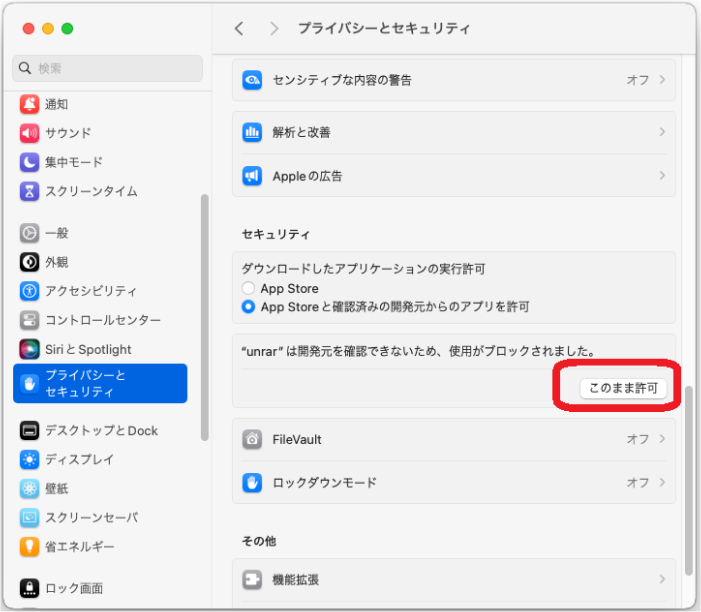Click the アクセシビリティ icon
Image resolution: width=701 pixels, height=612 pixels.
pyautogui.click(x=30, y=291)
